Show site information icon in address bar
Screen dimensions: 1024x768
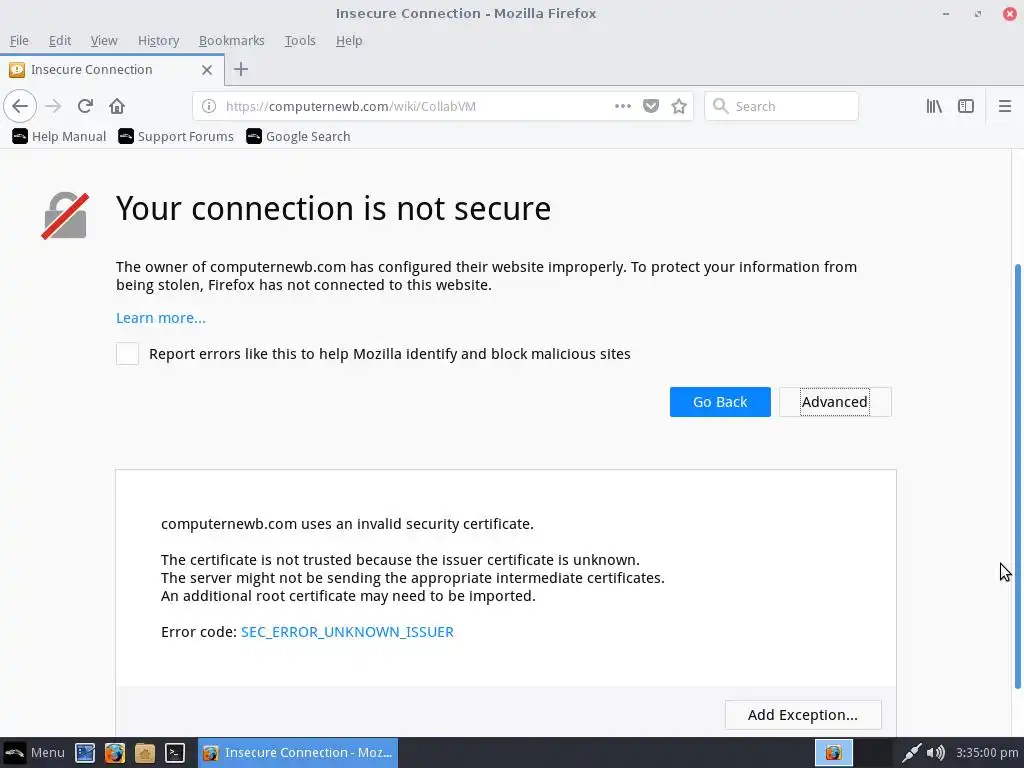pos(208,106)
